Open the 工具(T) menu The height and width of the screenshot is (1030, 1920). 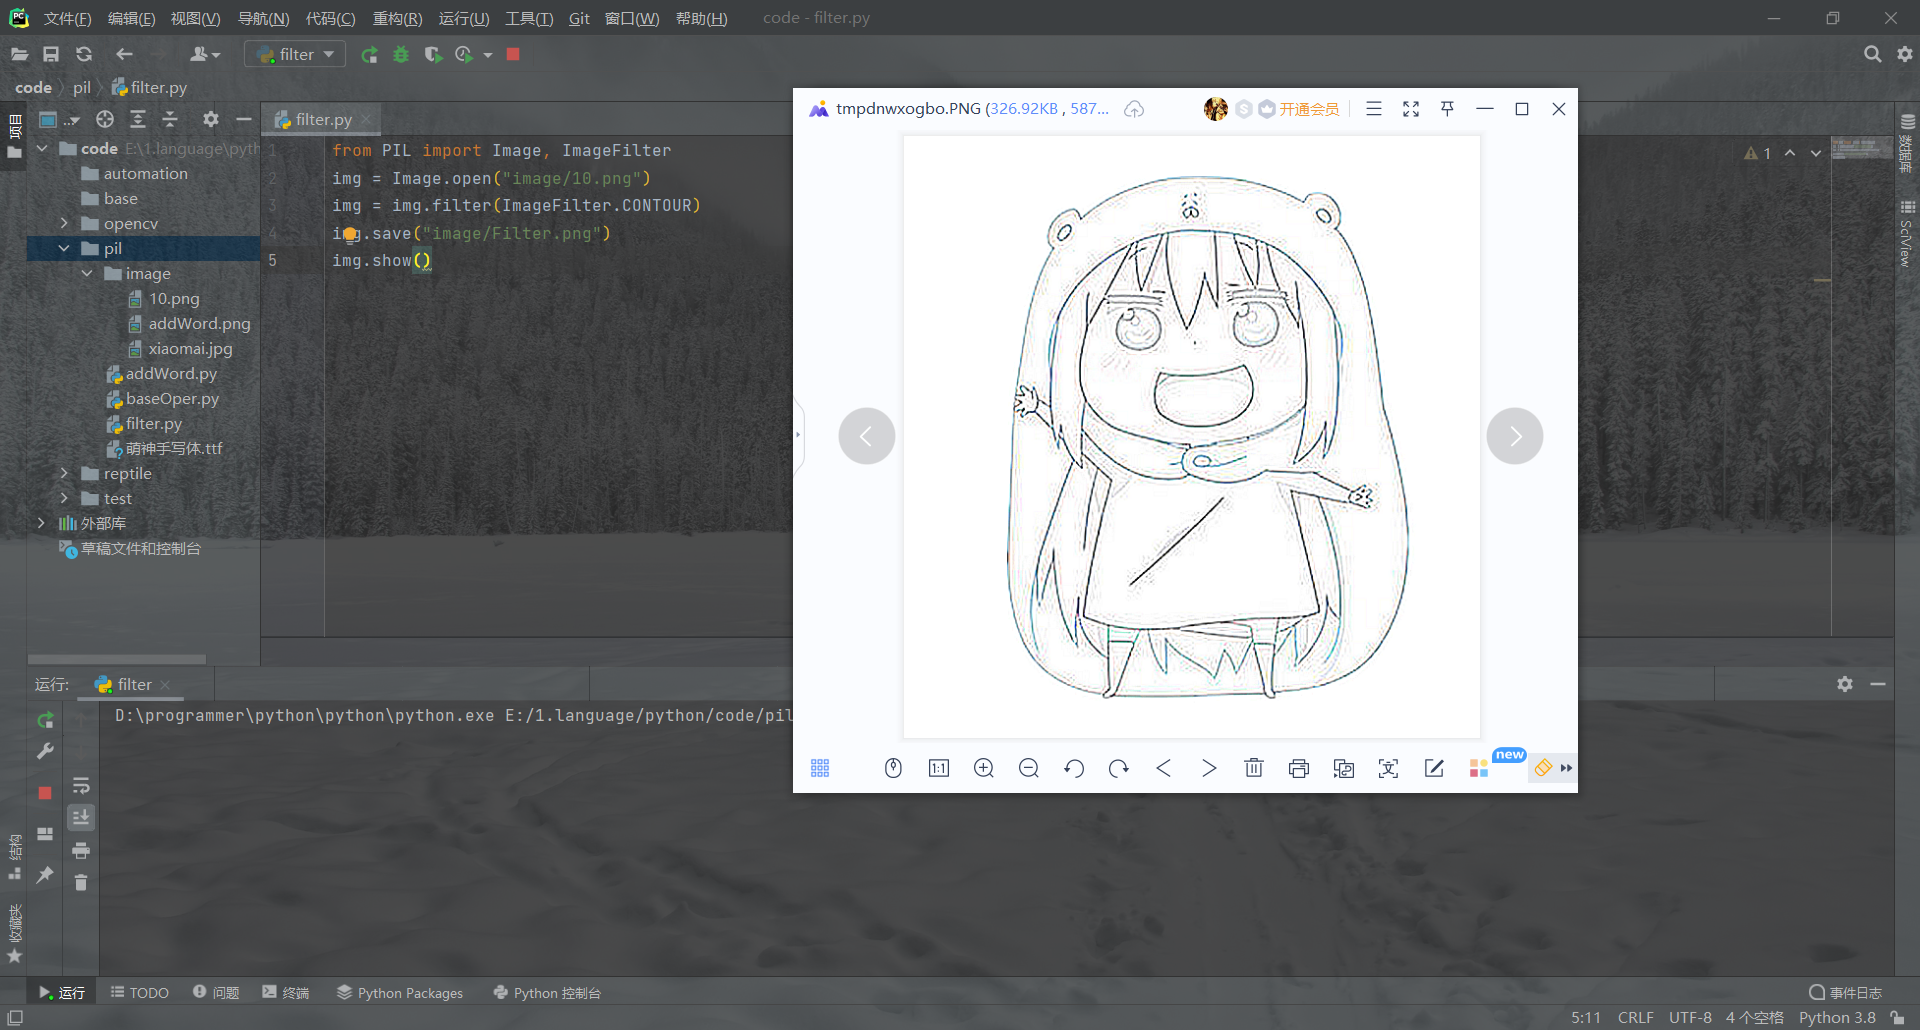pos(529,18)
